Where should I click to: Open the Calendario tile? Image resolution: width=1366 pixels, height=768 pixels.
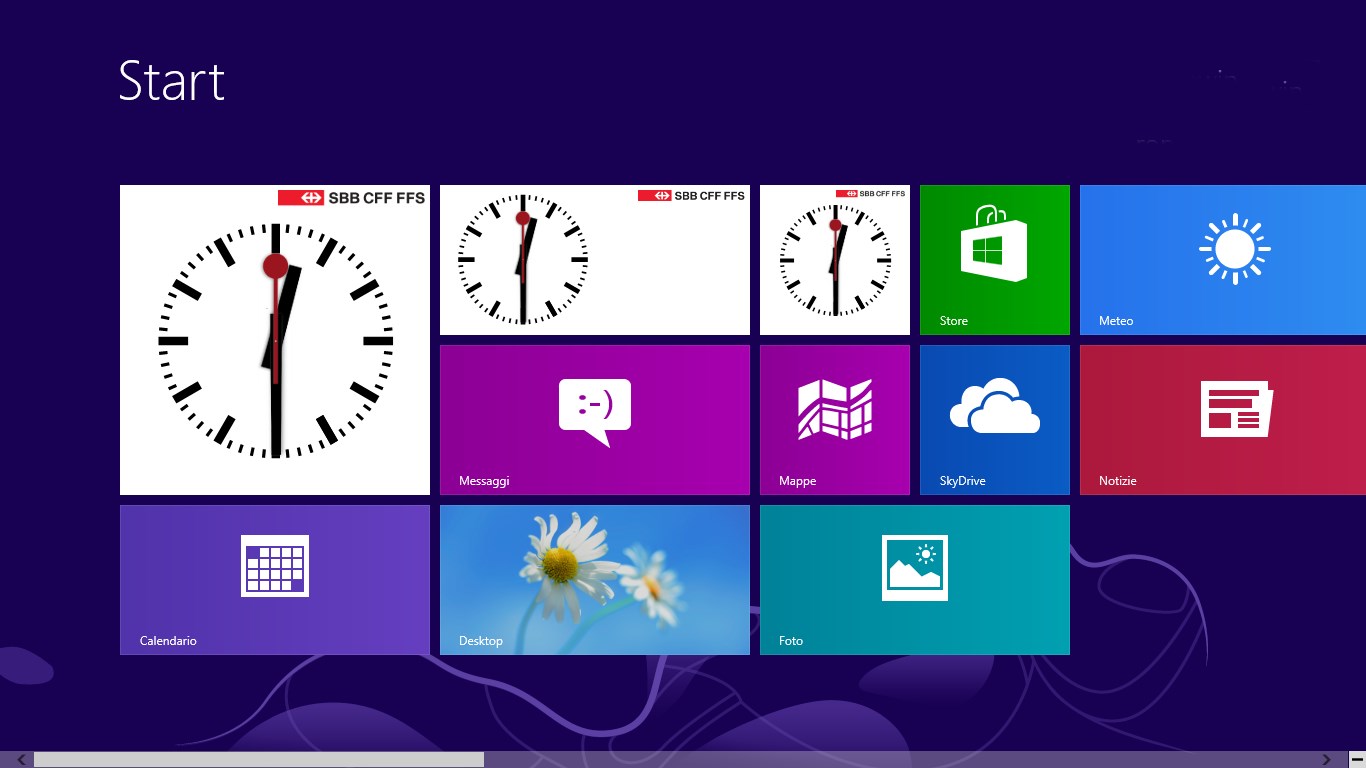point(275,580)
